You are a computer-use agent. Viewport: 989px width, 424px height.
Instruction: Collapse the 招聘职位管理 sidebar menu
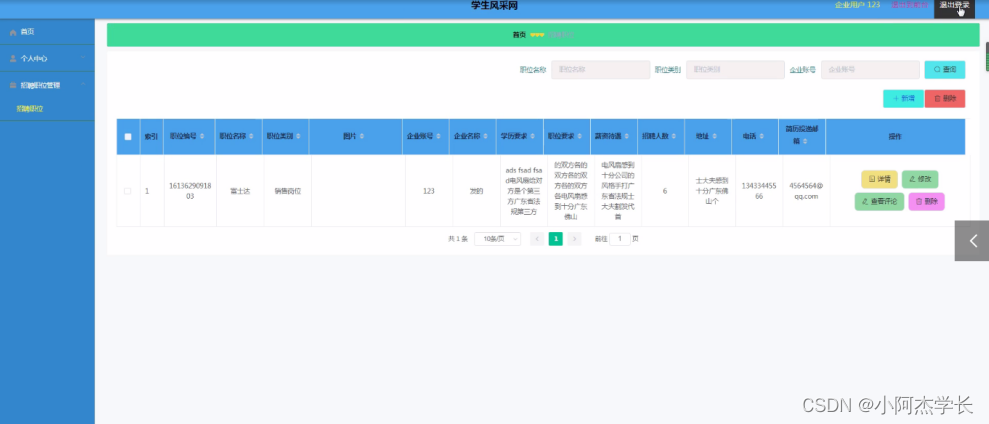click(47, 85)
